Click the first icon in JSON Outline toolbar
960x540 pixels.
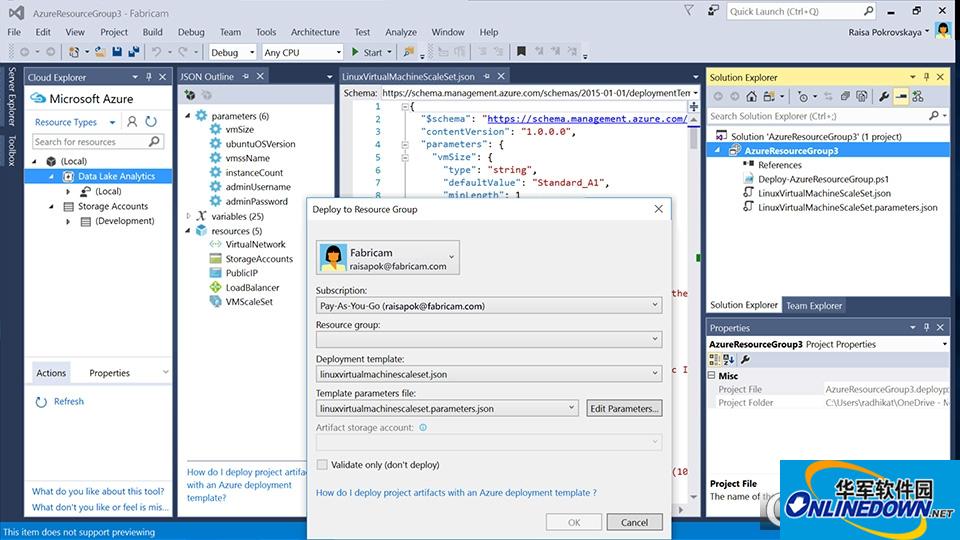(190, 95)
